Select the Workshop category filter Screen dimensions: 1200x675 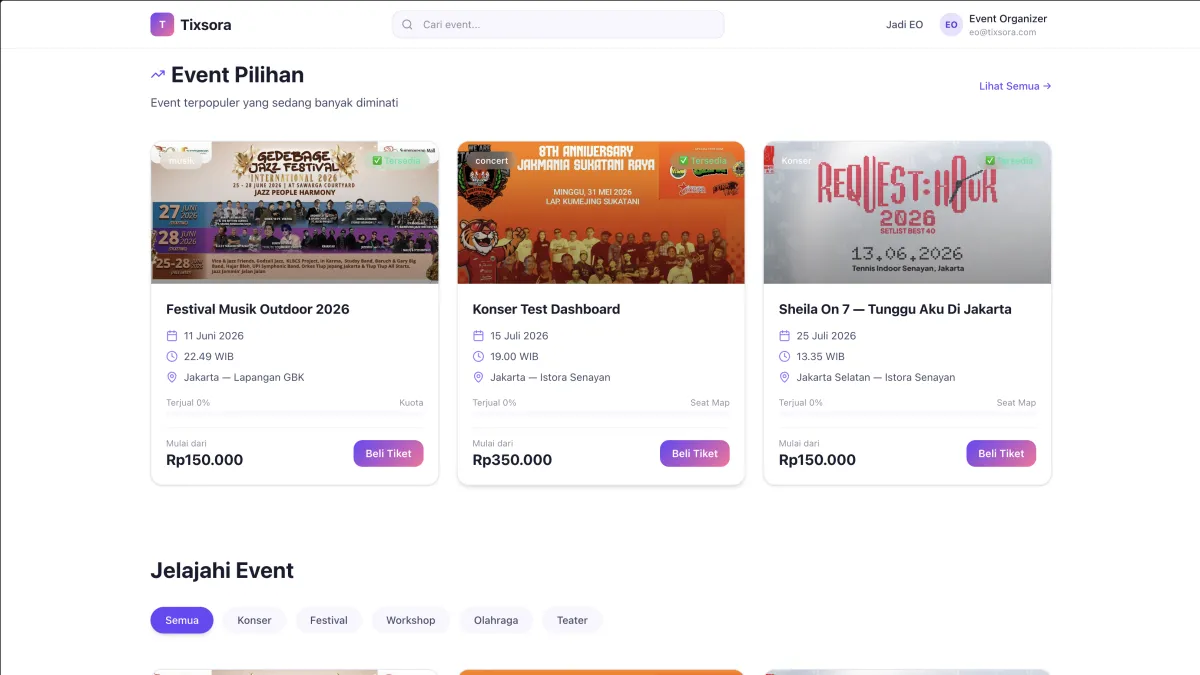click(x=411, y=620)
